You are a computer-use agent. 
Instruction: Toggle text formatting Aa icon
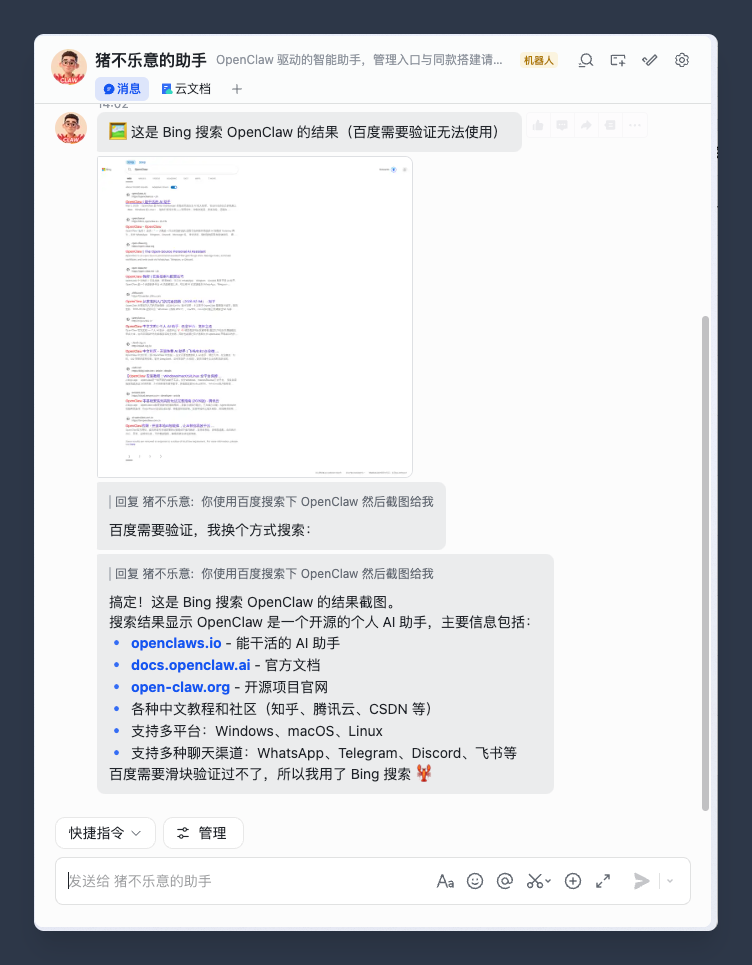click(446, 881)
